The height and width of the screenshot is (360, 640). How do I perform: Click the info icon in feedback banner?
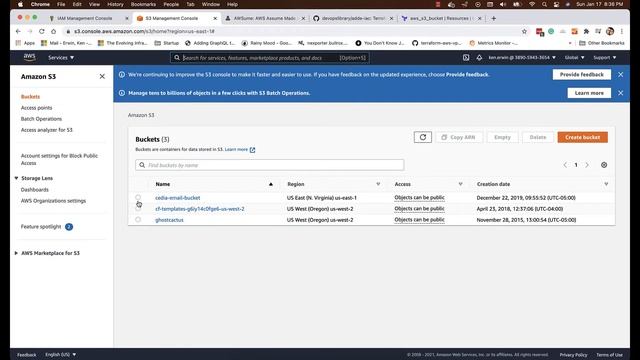pyautogui.click(x=122, y=75)
